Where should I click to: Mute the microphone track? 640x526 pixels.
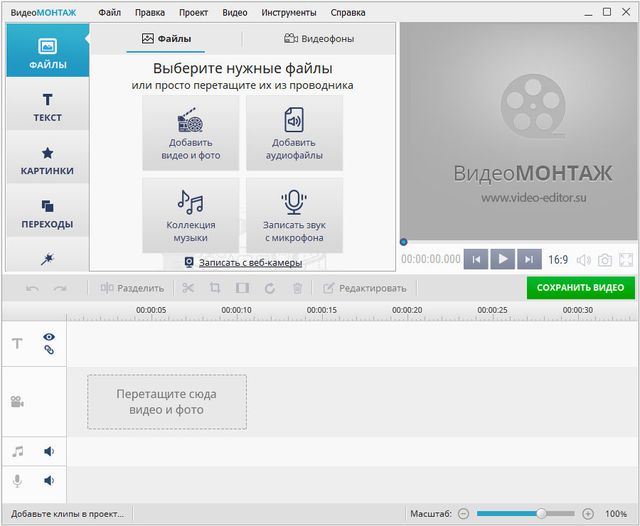48,481
